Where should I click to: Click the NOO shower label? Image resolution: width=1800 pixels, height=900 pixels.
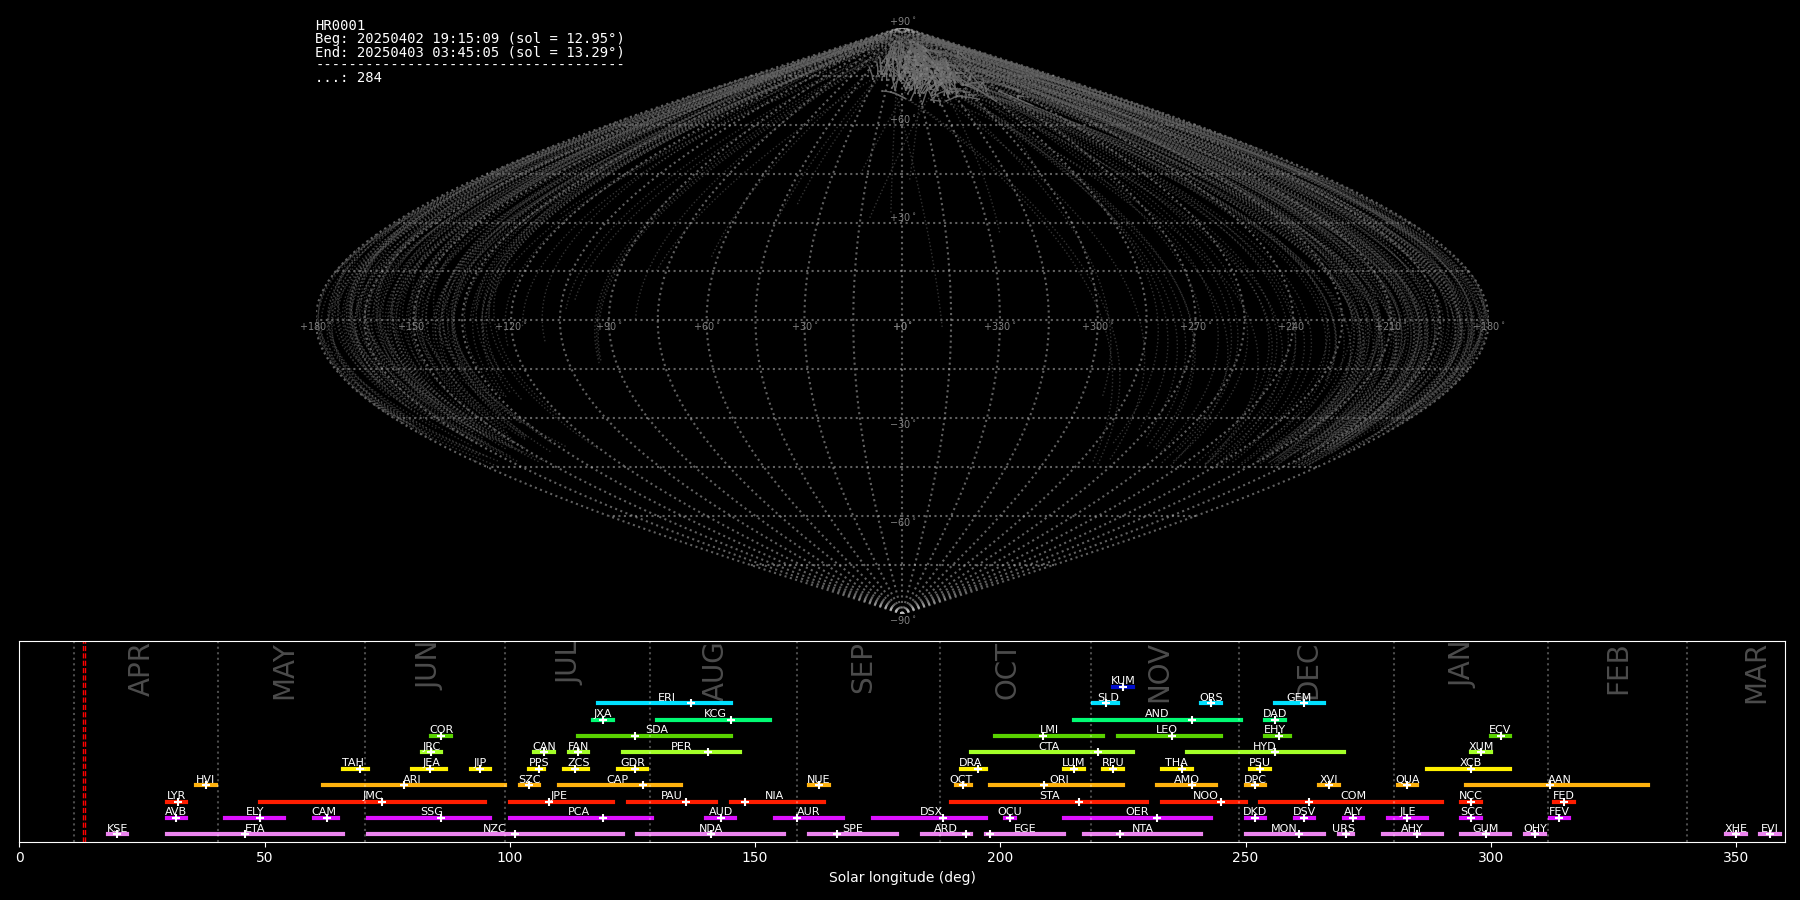(1206, 796)
